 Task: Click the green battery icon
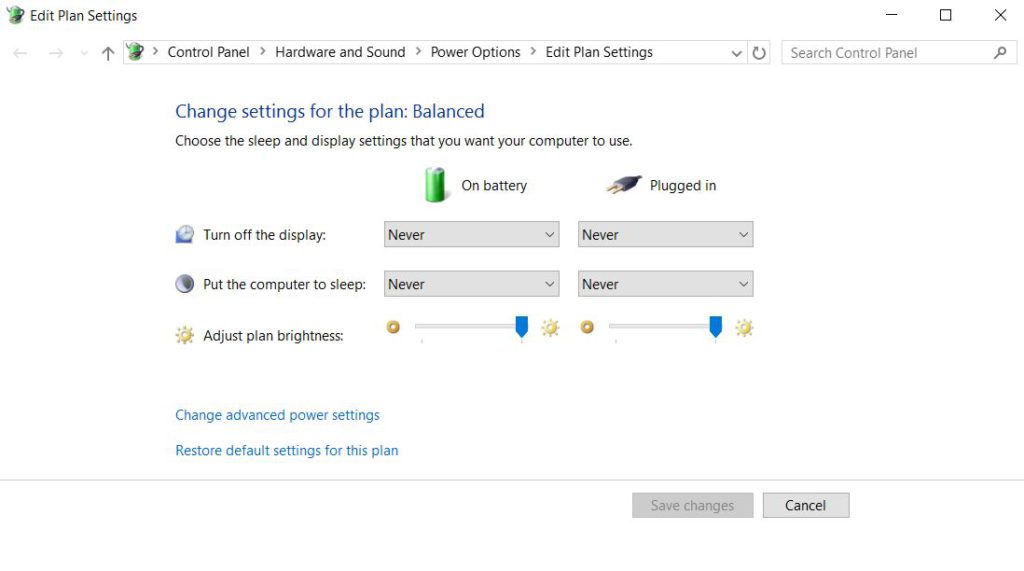pyautogui.click(x=435, y=185)
